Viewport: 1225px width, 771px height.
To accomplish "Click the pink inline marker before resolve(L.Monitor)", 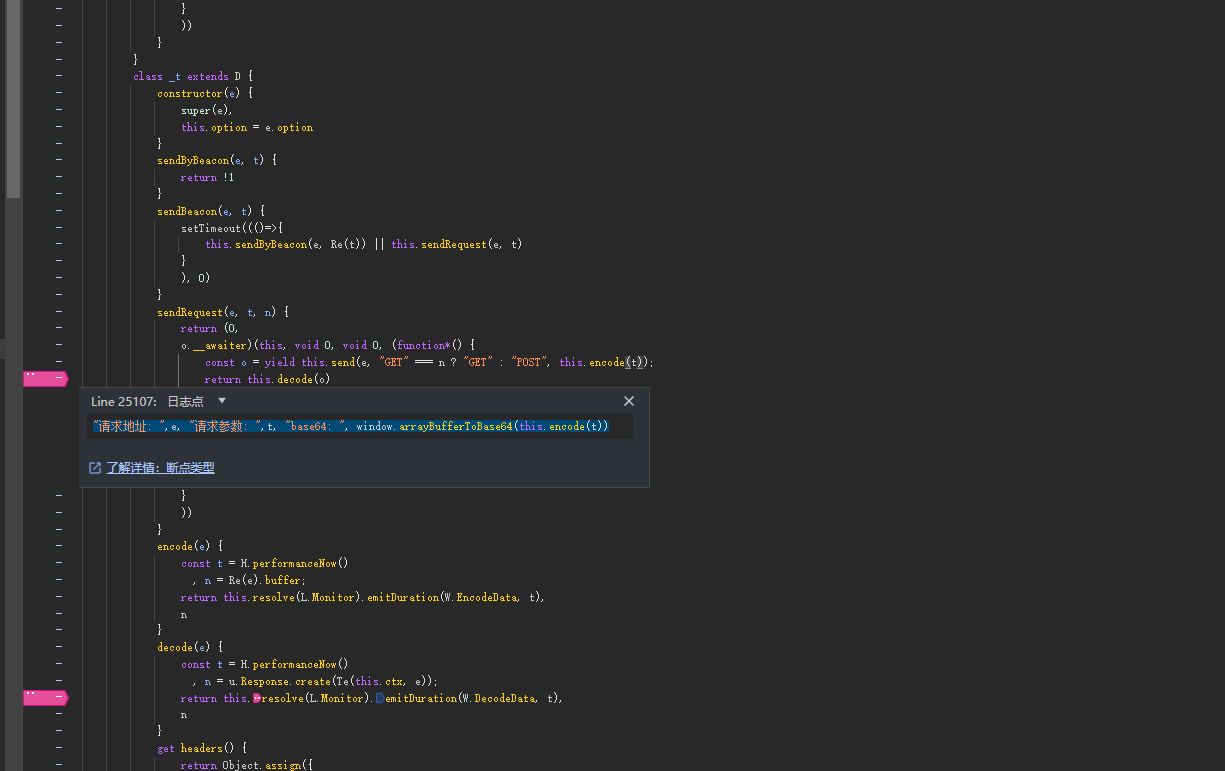I will (256, 698).
